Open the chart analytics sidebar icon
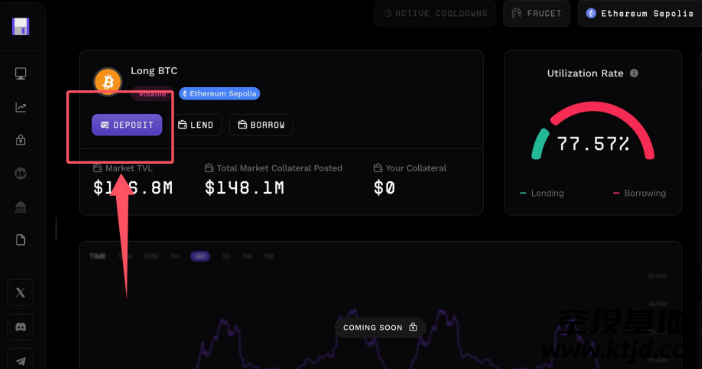This screenshot has width=702, height=369. [x=21, y=107]
